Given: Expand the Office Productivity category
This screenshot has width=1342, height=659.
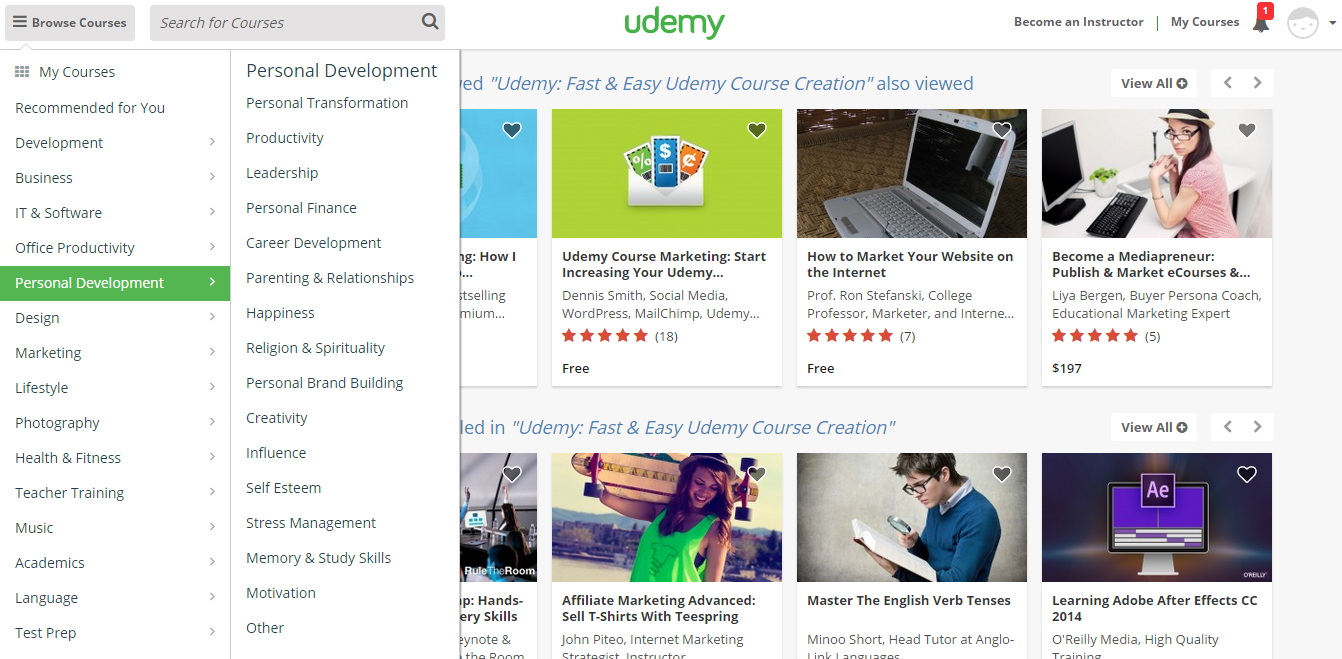Looking at the screenshot, I should (x=115, y=248).
